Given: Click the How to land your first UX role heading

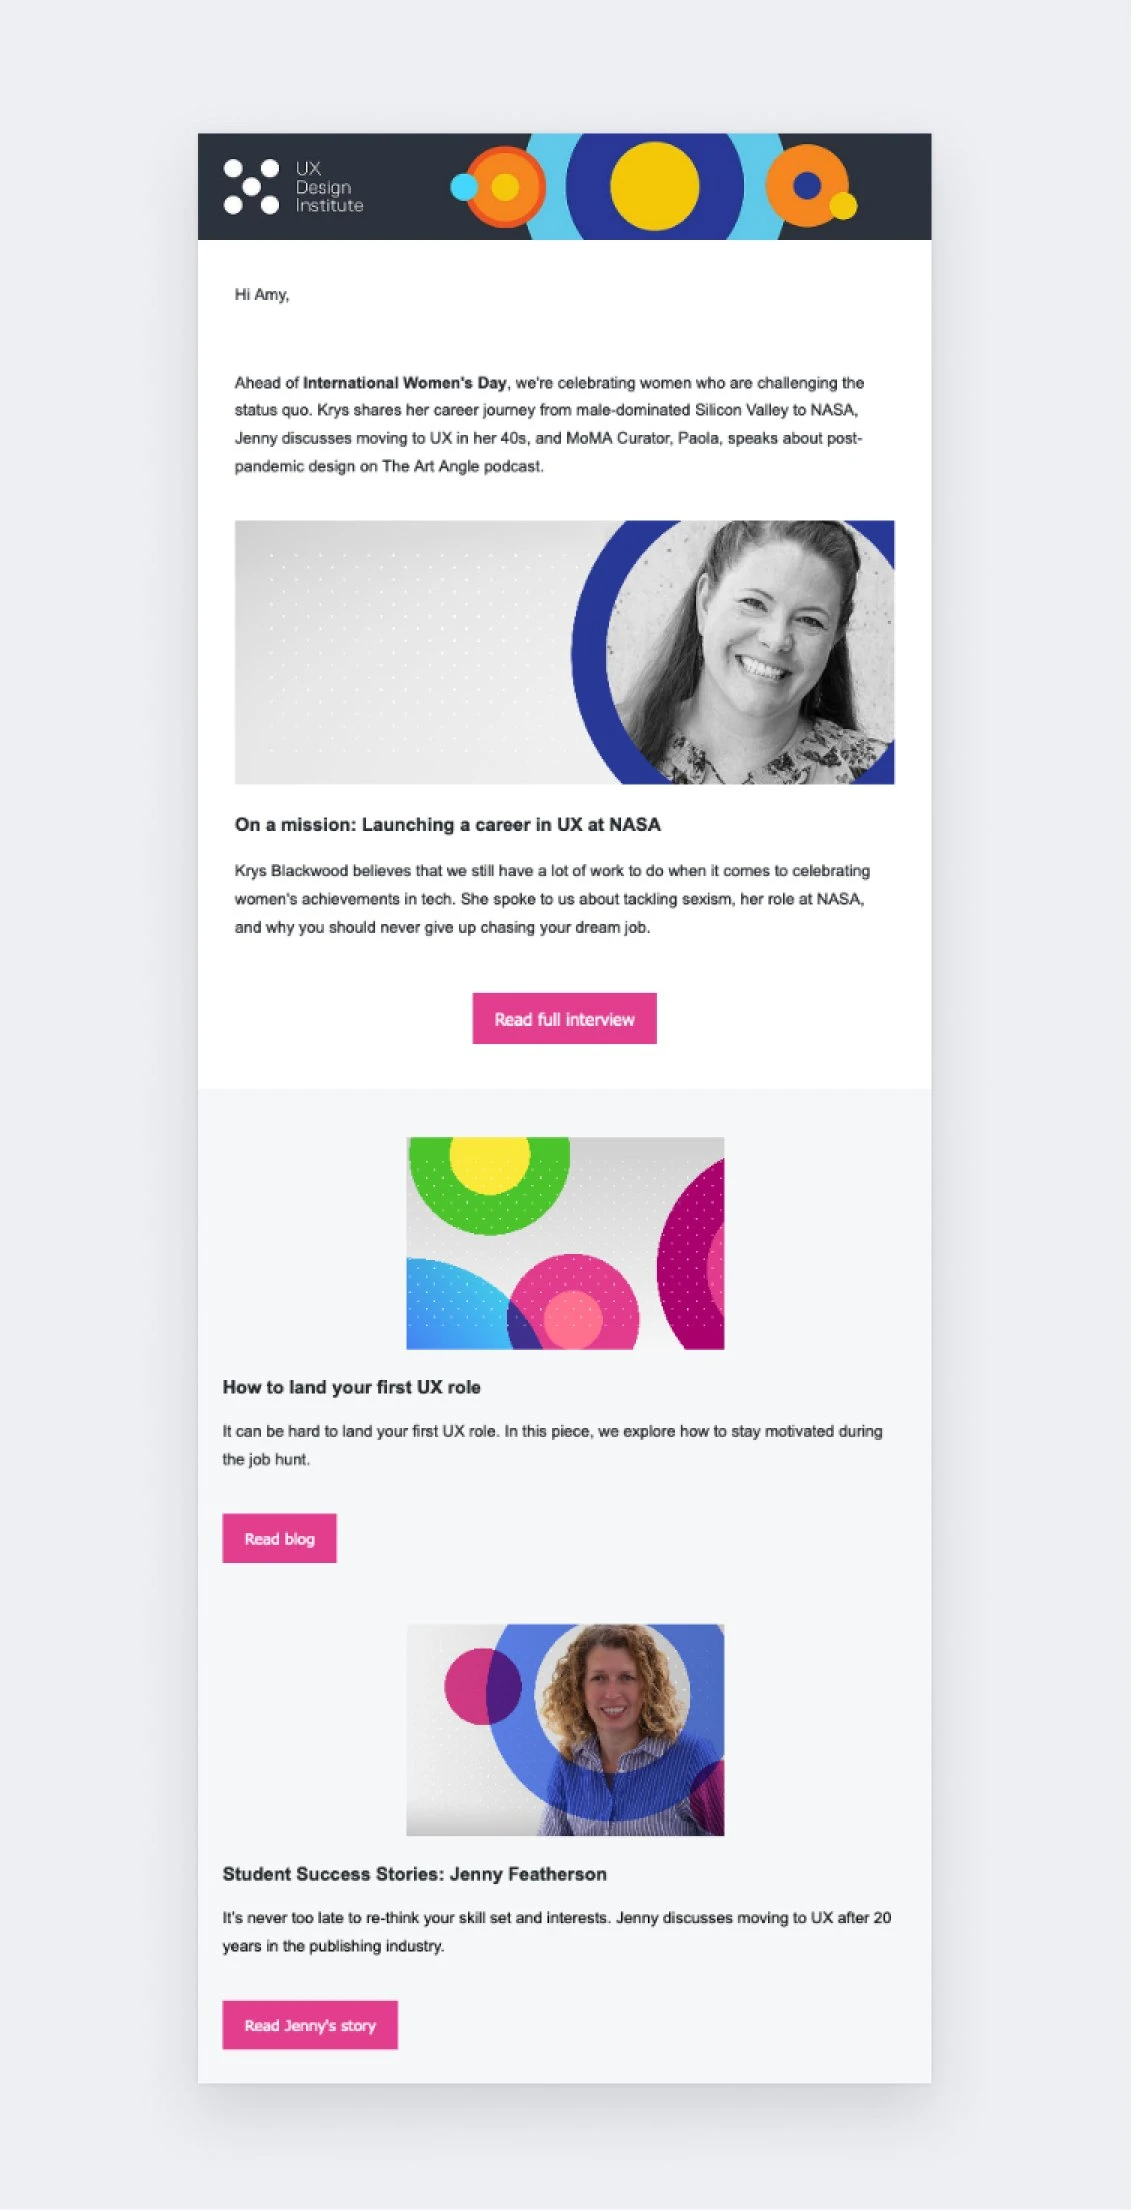Looking at the screenshot, I should pyautogui.click(x=352, y=1387).
